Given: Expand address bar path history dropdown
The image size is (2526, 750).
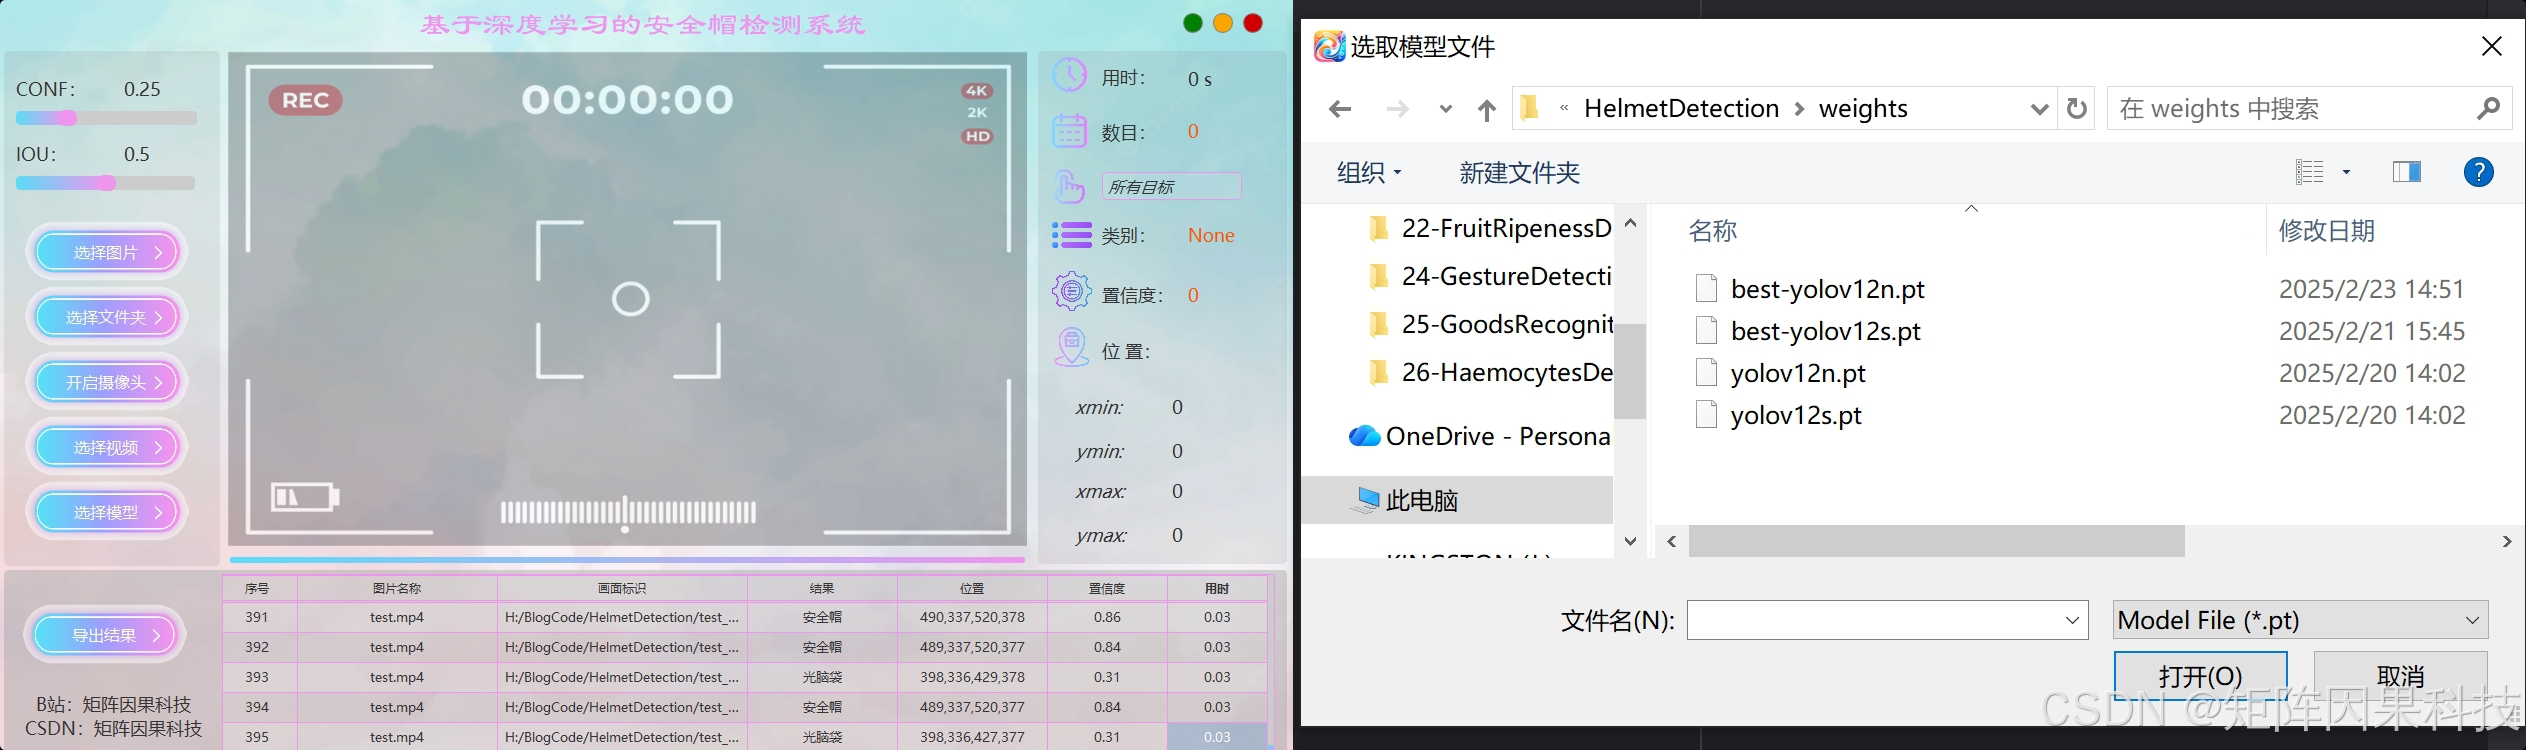Looking at the screenshot, I should [2039, 109].
